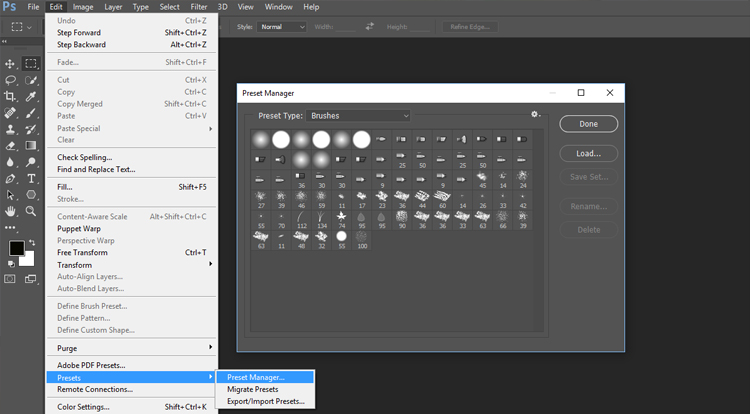Pick the white background color swatch

coord(29,261)
